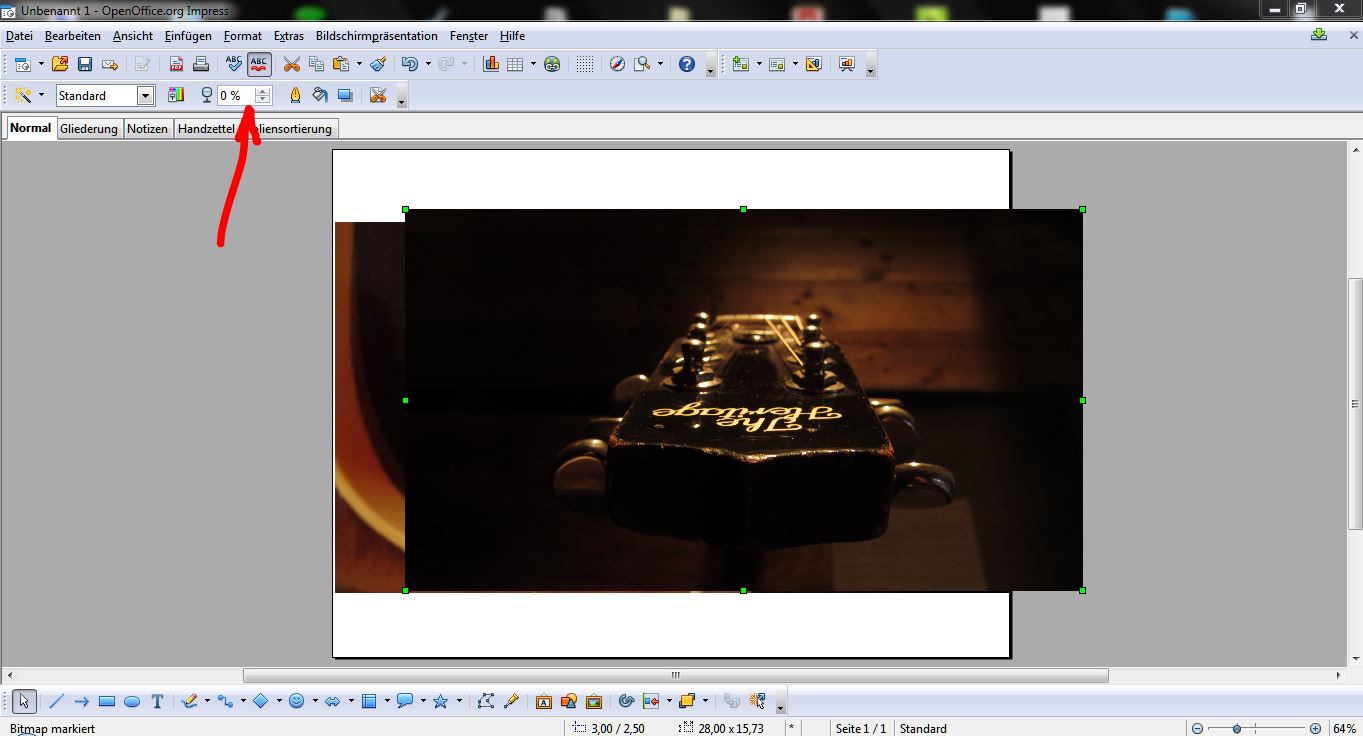Open the Einfügen menu
Image resolution: width=1363 pixels, height=736 pixels.
[x=188, y=36]
